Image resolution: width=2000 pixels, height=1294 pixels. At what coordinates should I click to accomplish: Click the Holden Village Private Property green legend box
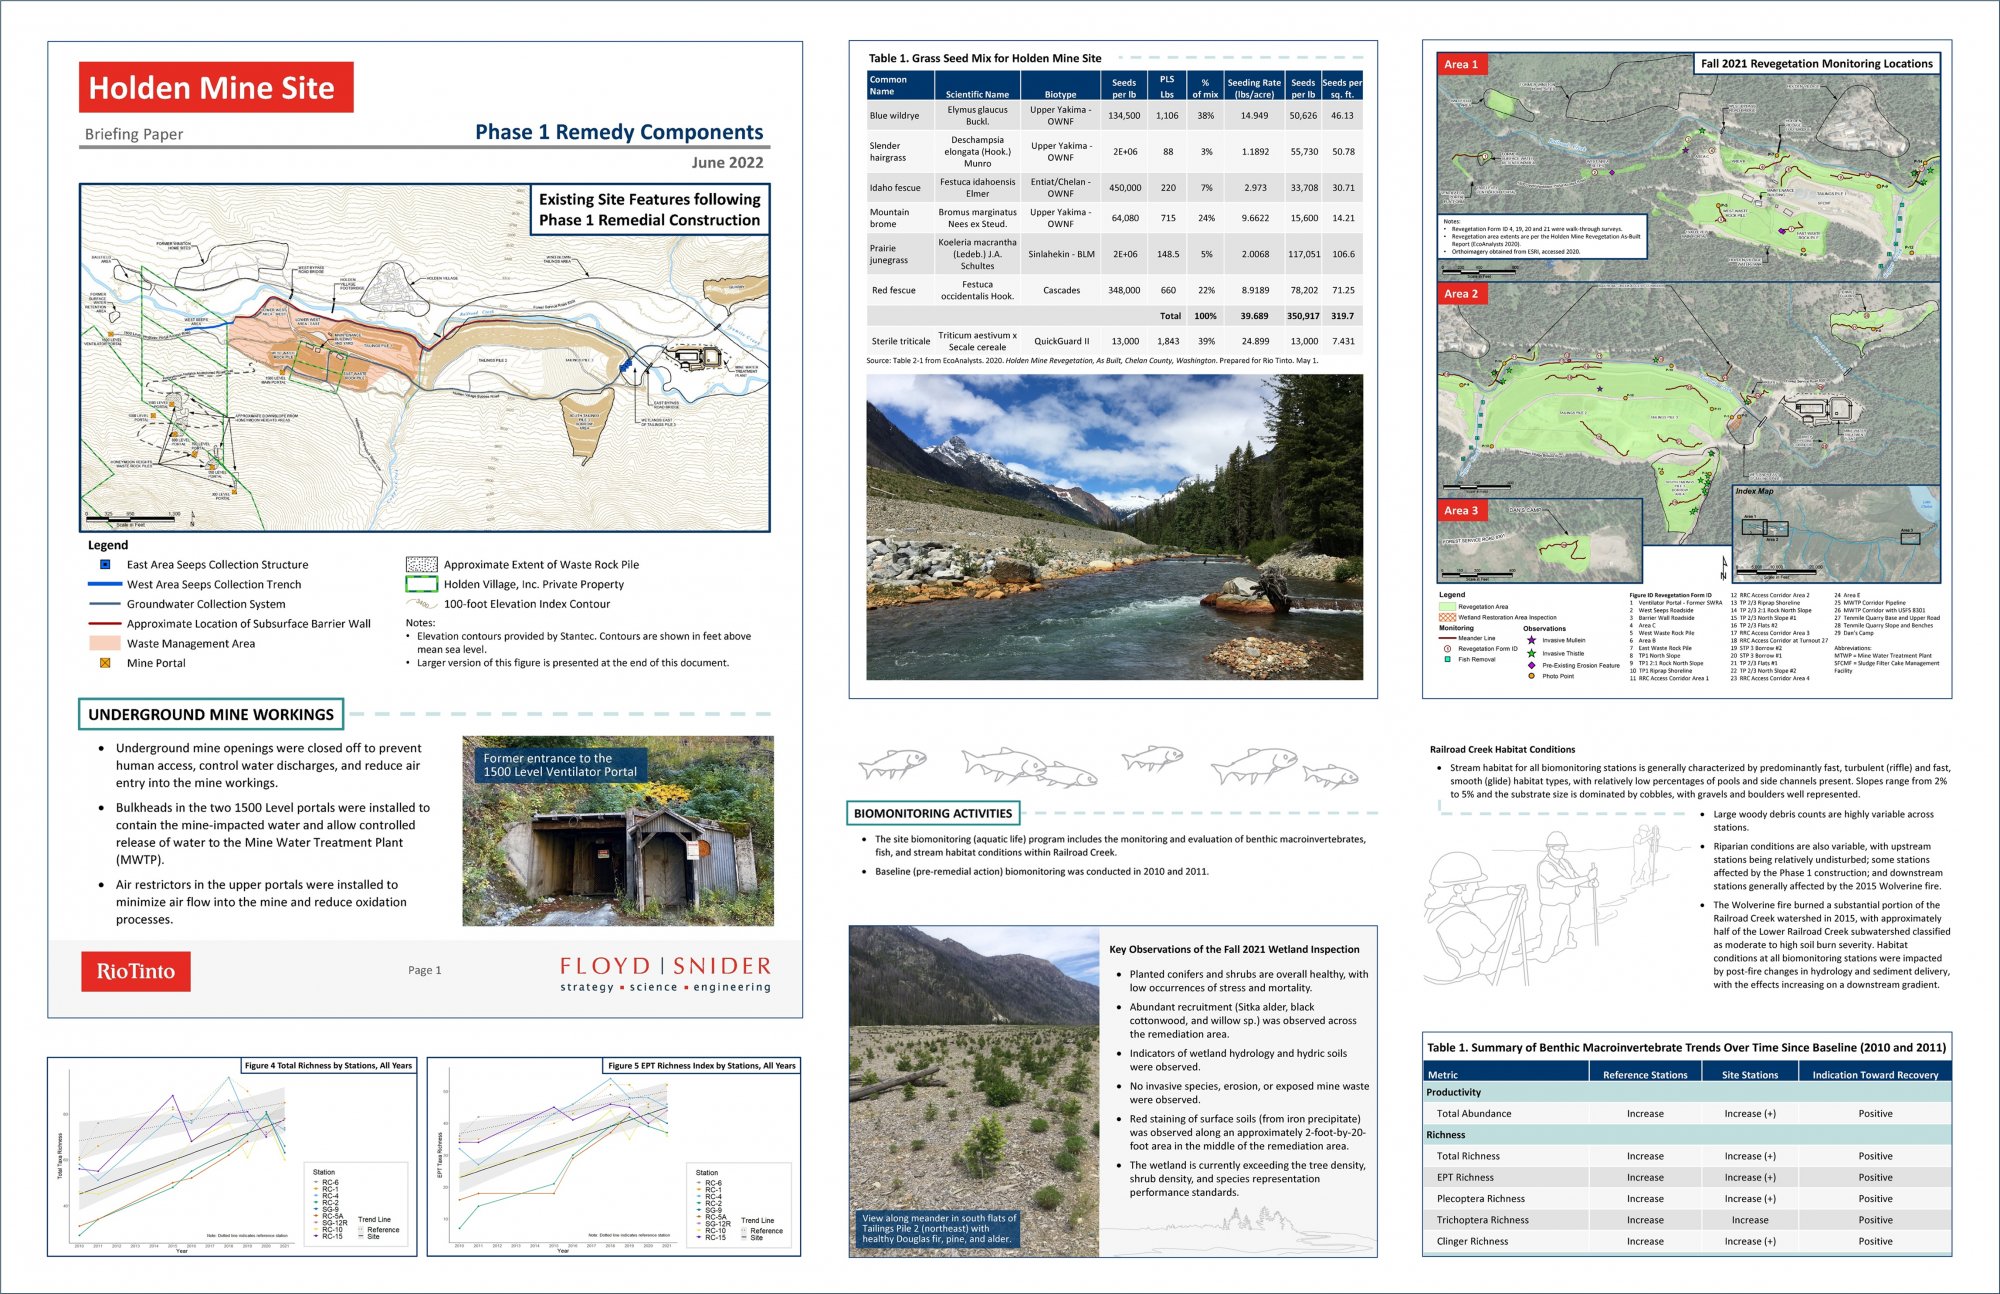pyautogui.click(x=421, y=584)
